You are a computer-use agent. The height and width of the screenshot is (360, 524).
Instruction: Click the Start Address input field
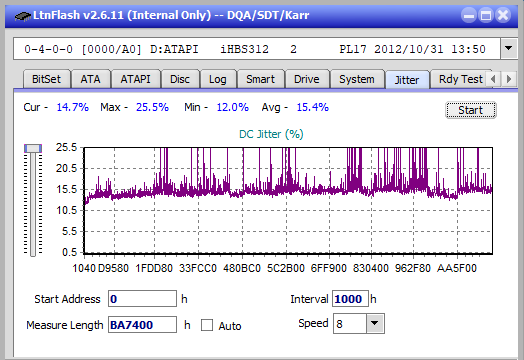(142, 298)
